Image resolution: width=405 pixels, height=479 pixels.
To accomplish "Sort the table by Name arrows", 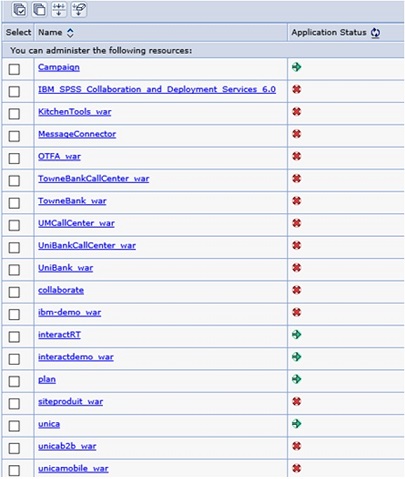I will [x=70, y=33].
